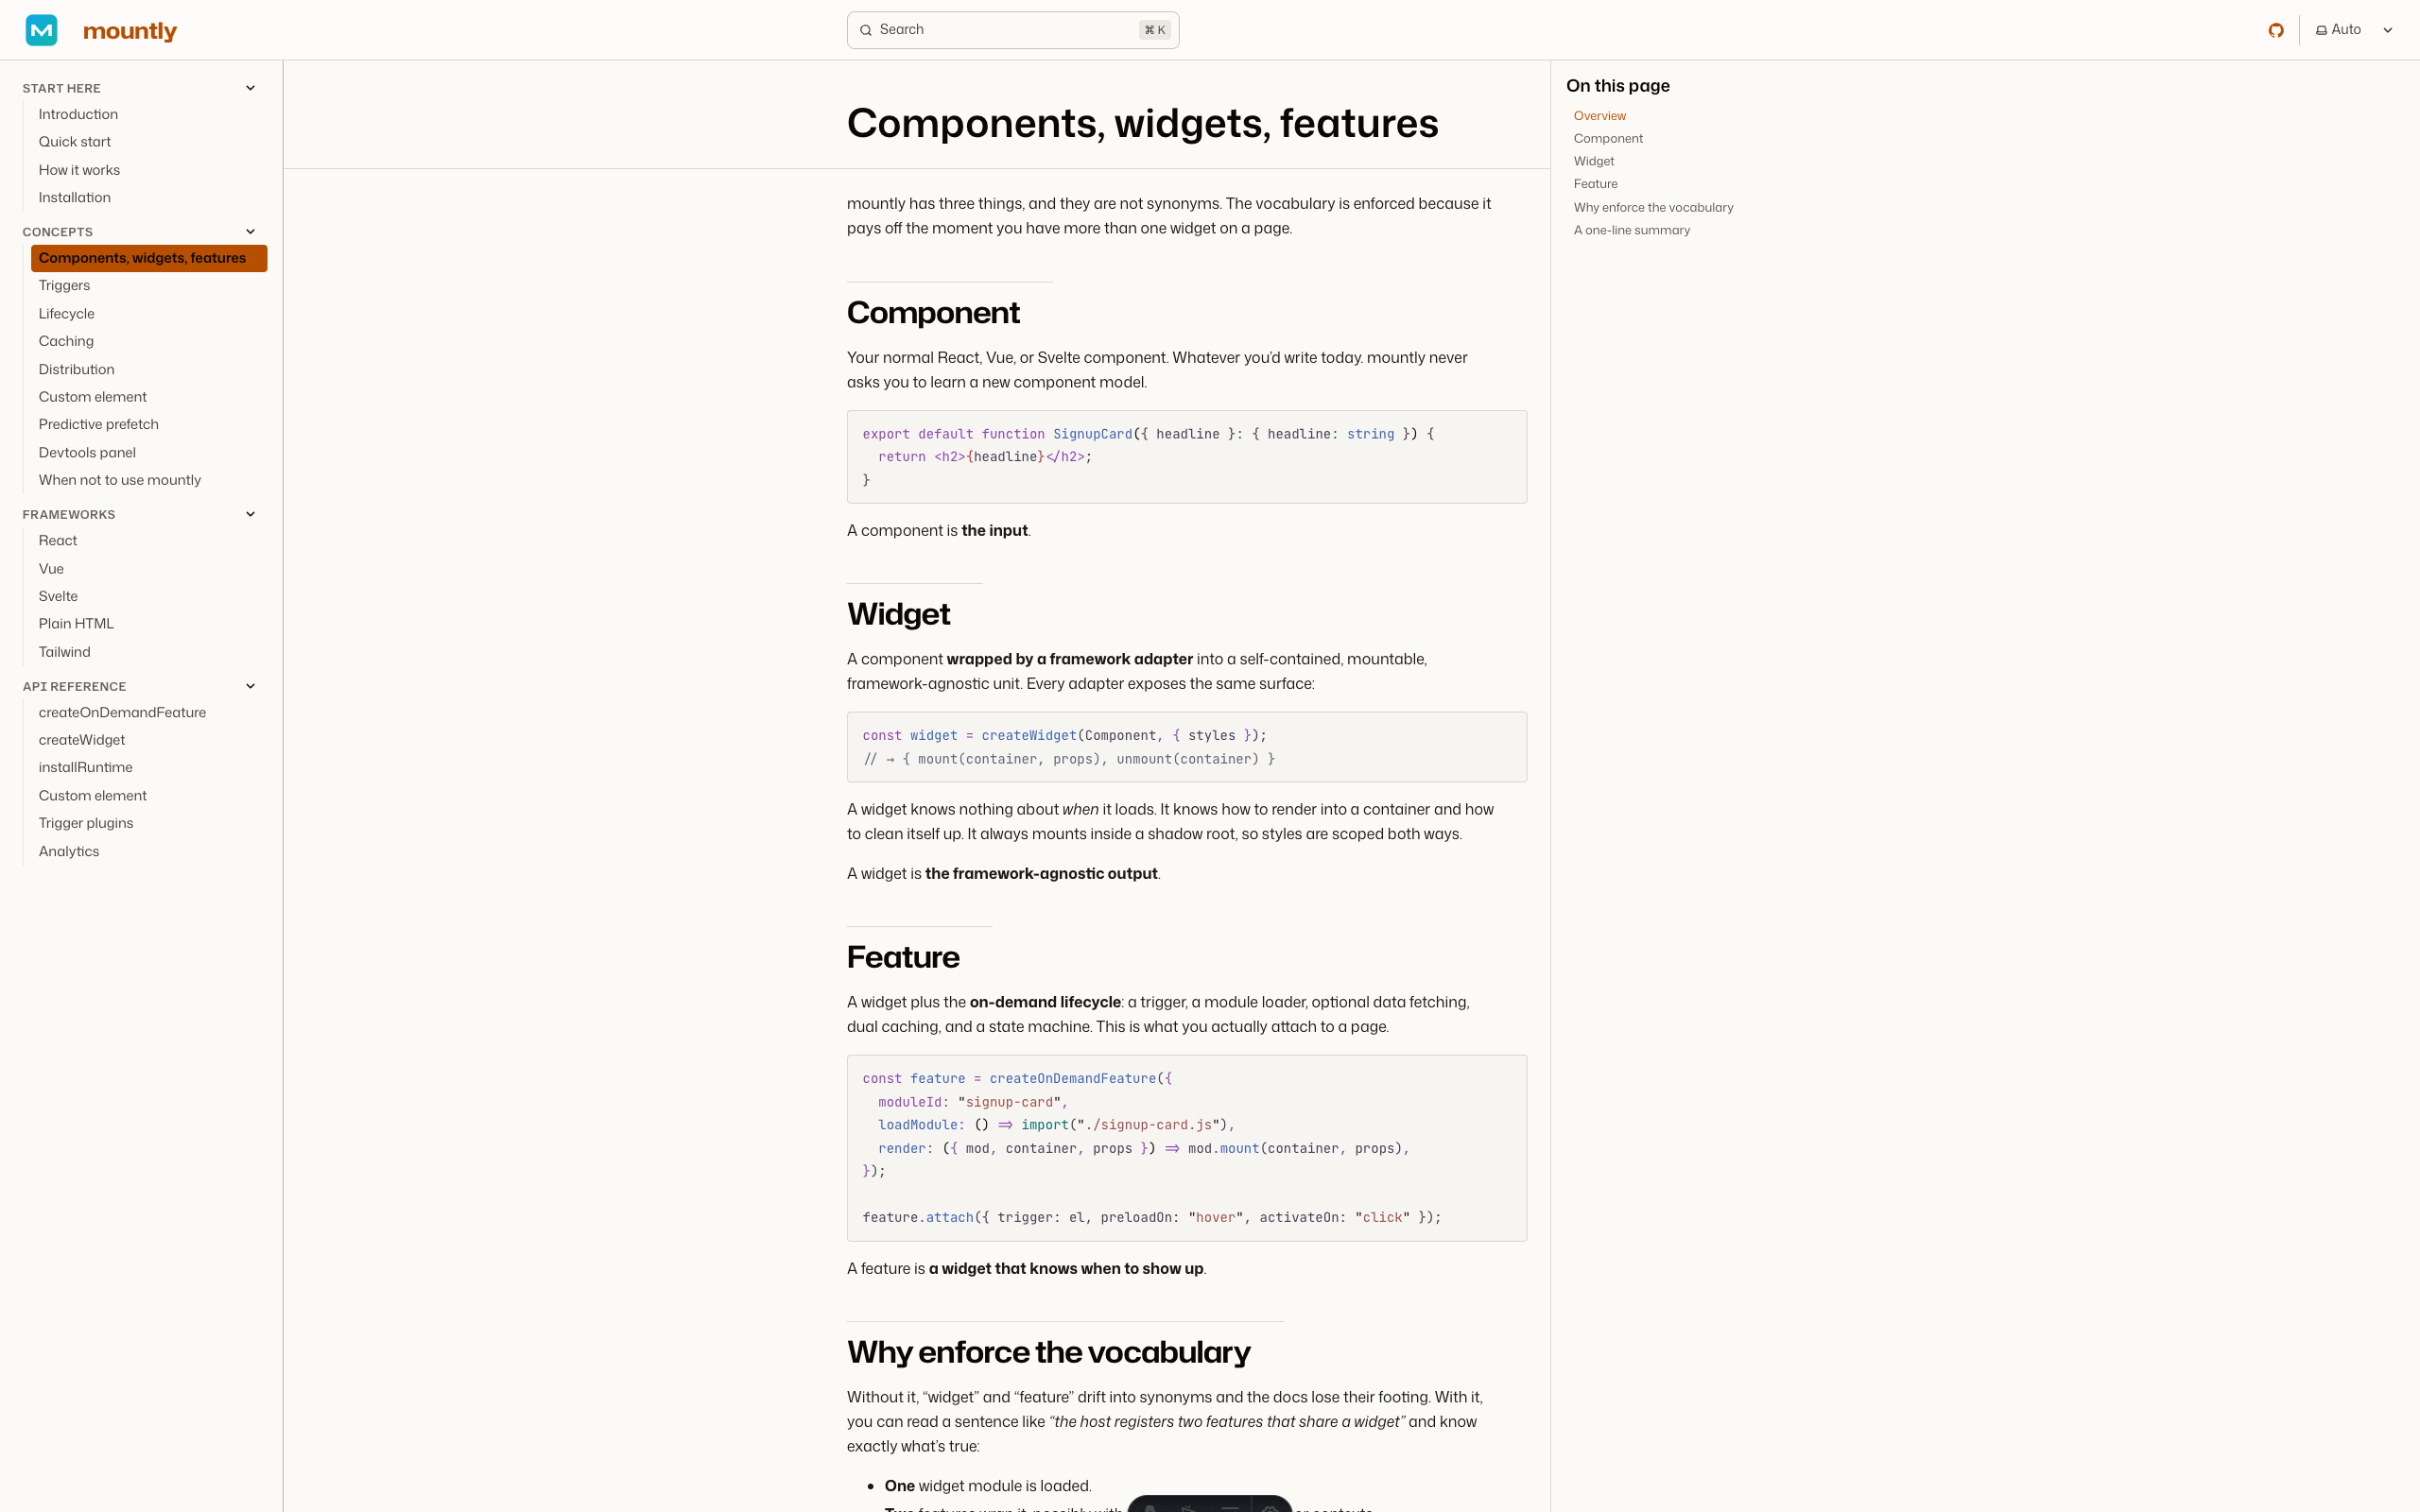Viewport: 2420px width, 1512px height.
Task: Open the GitHub repository icon link
Action: [2275, 30]
